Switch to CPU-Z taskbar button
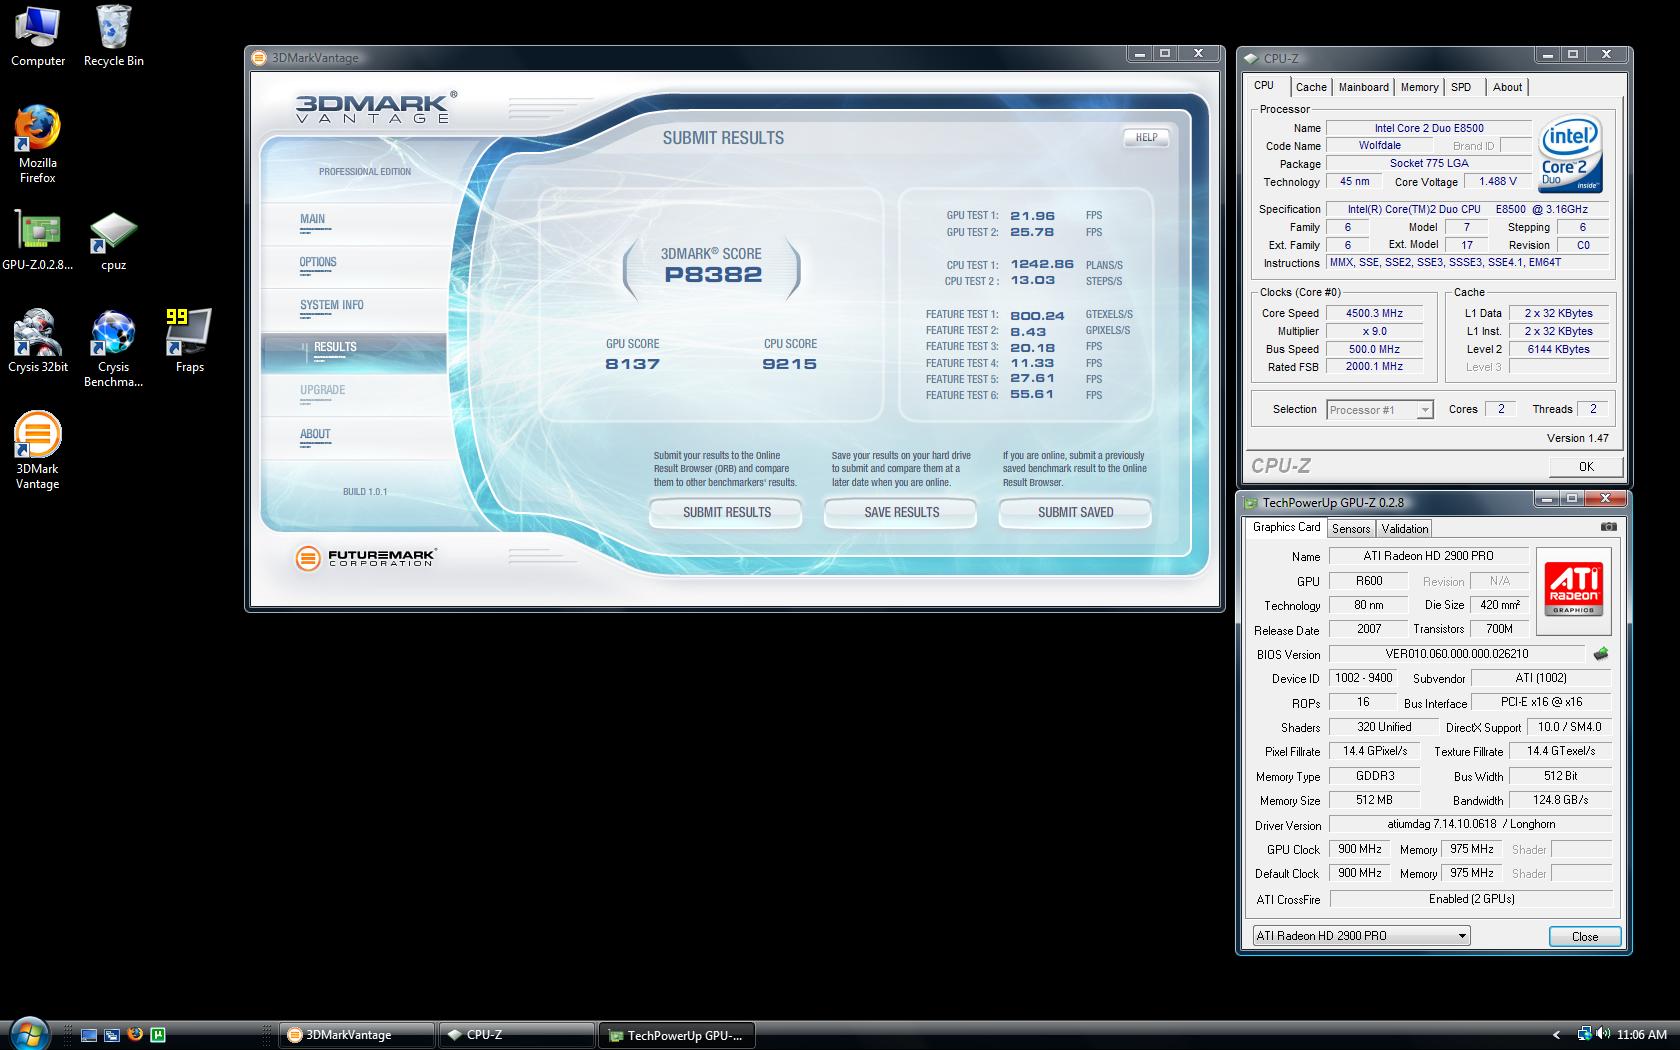 click(516, 1035)
